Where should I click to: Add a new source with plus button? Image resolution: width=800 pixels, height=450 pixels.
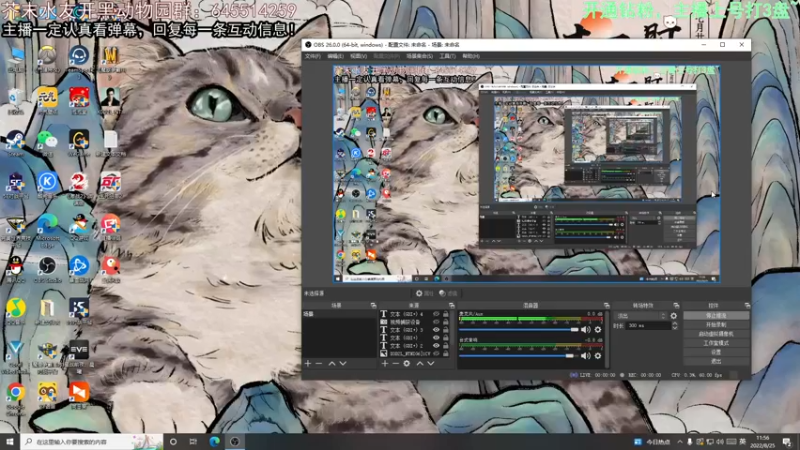[x=385, y=363]
